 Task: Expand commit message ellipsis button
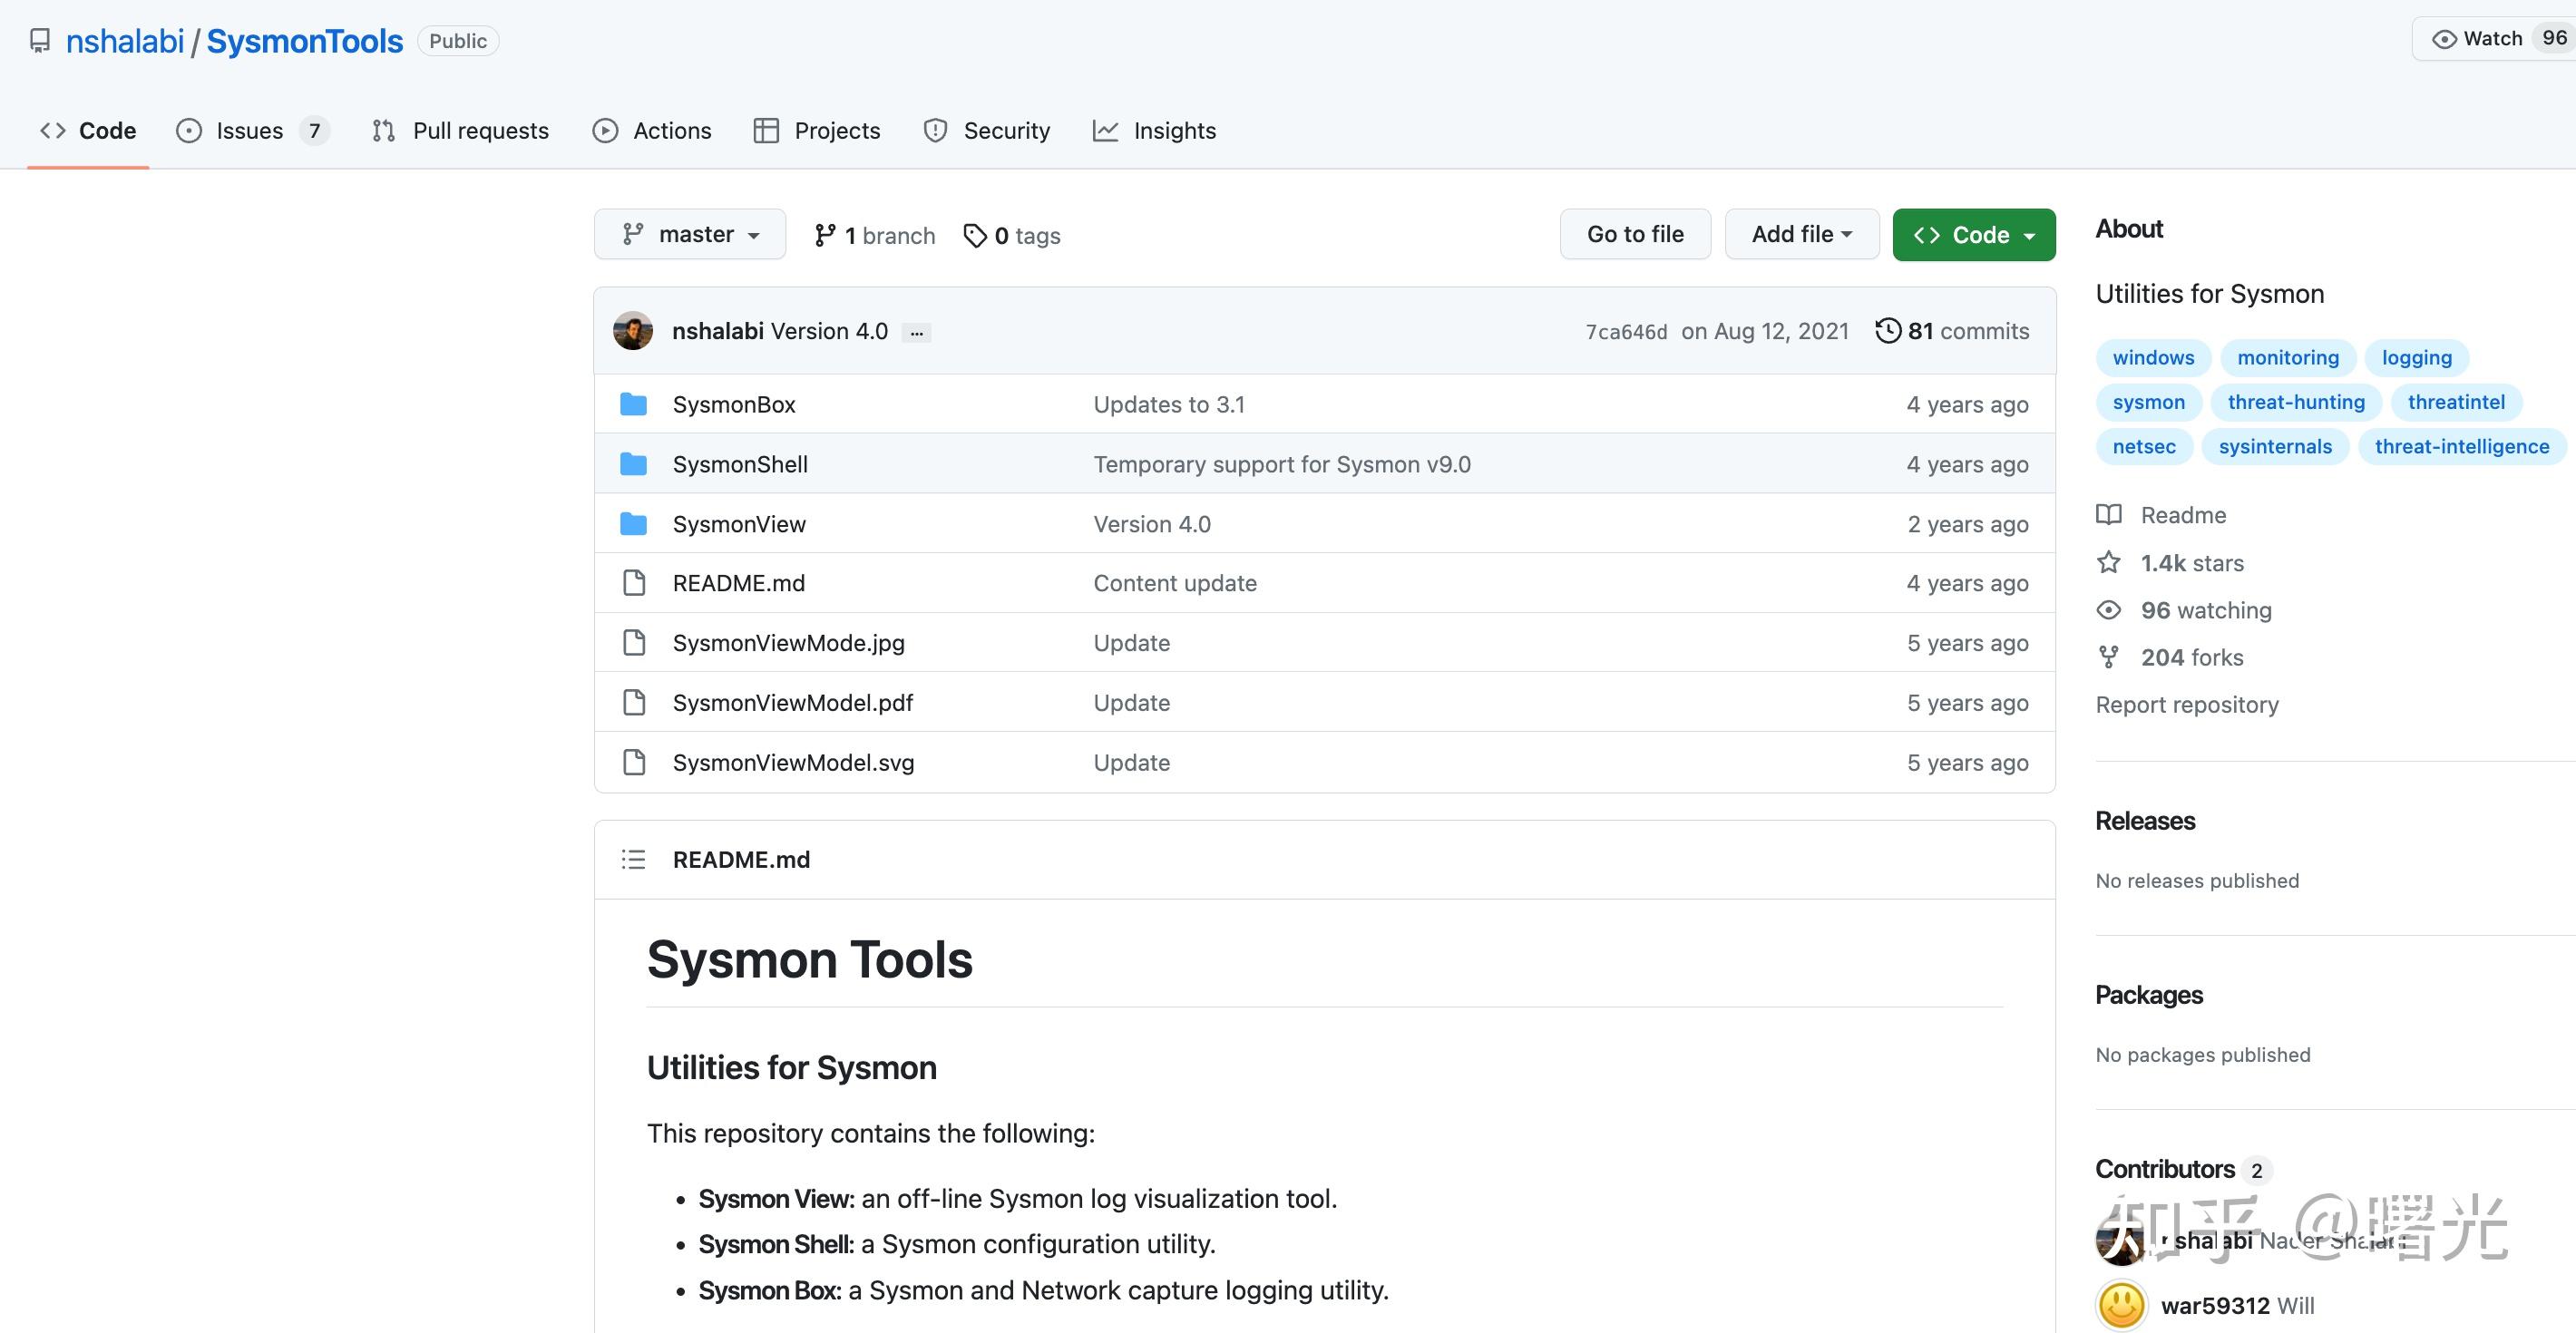(x=916, y=333)
